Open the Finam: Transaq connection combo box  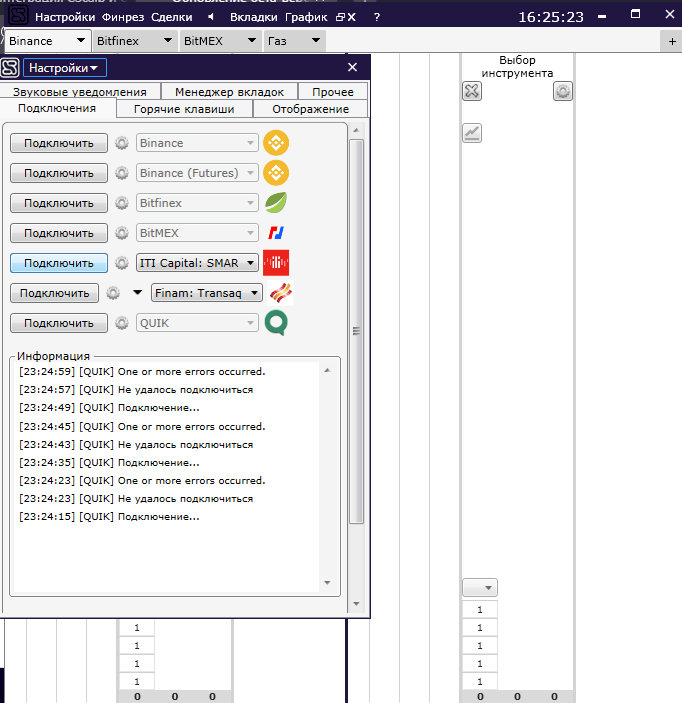click(x=207, y=293)
